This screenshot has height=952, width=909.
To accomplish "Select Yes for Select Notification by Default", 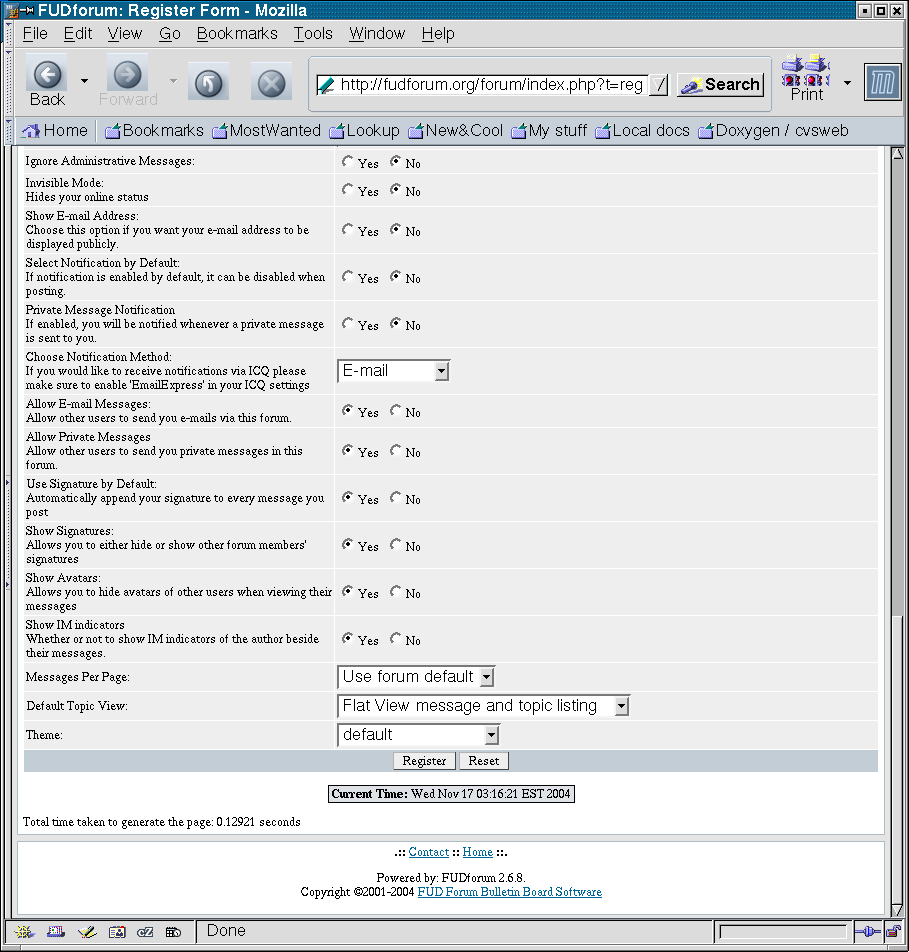I will [347, 276].
